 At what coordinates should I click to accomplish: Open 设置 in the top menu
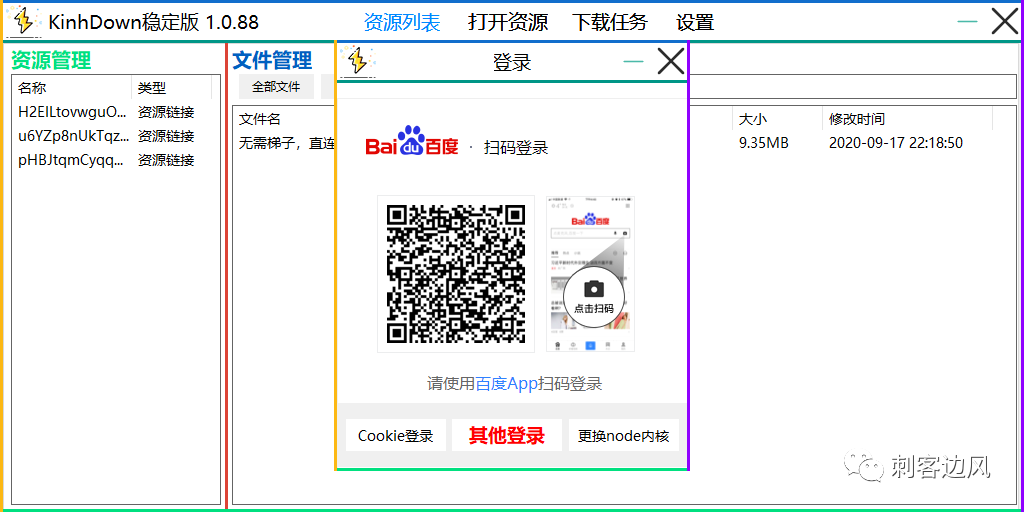695,23
